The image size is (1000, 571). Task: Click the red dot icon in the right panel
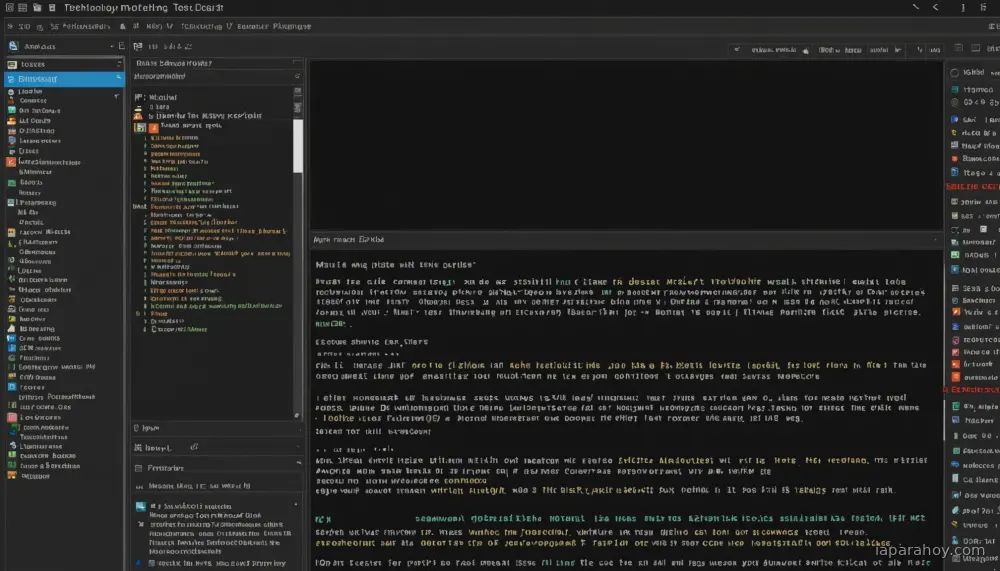(955, 159)
